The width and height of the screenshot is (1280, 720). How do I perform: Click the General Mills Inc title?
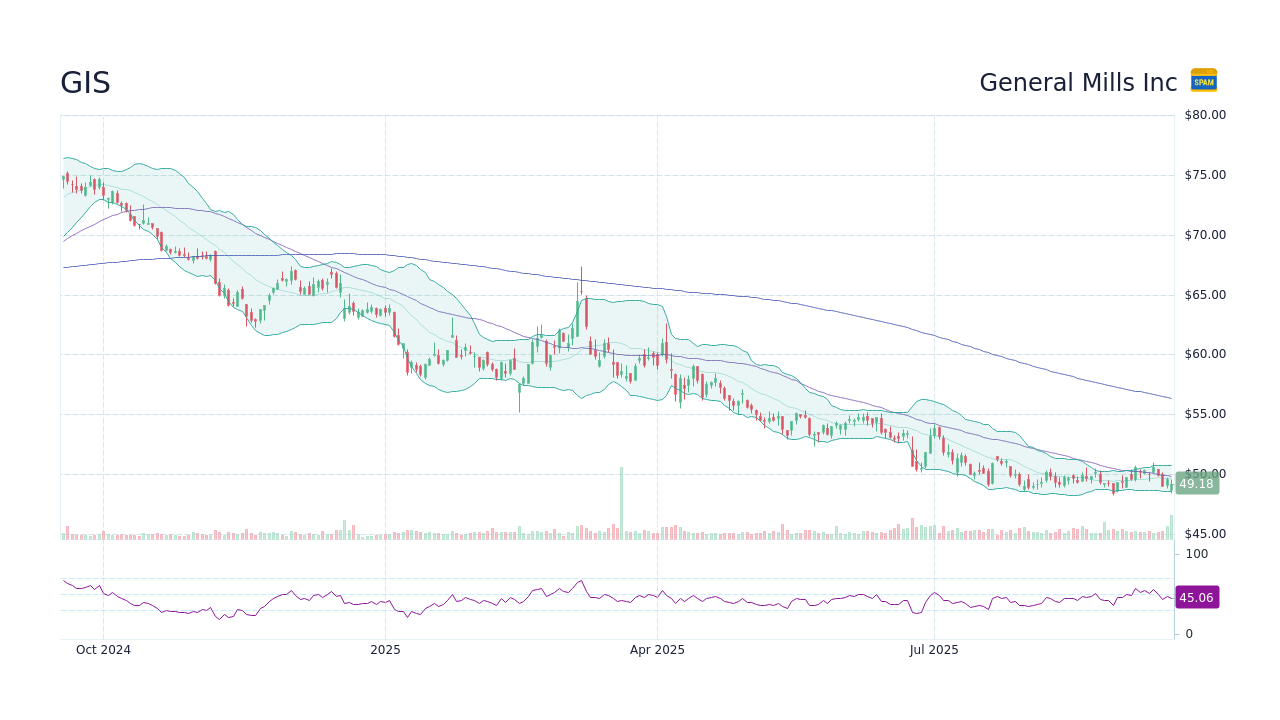click(x=1077, y=83)
